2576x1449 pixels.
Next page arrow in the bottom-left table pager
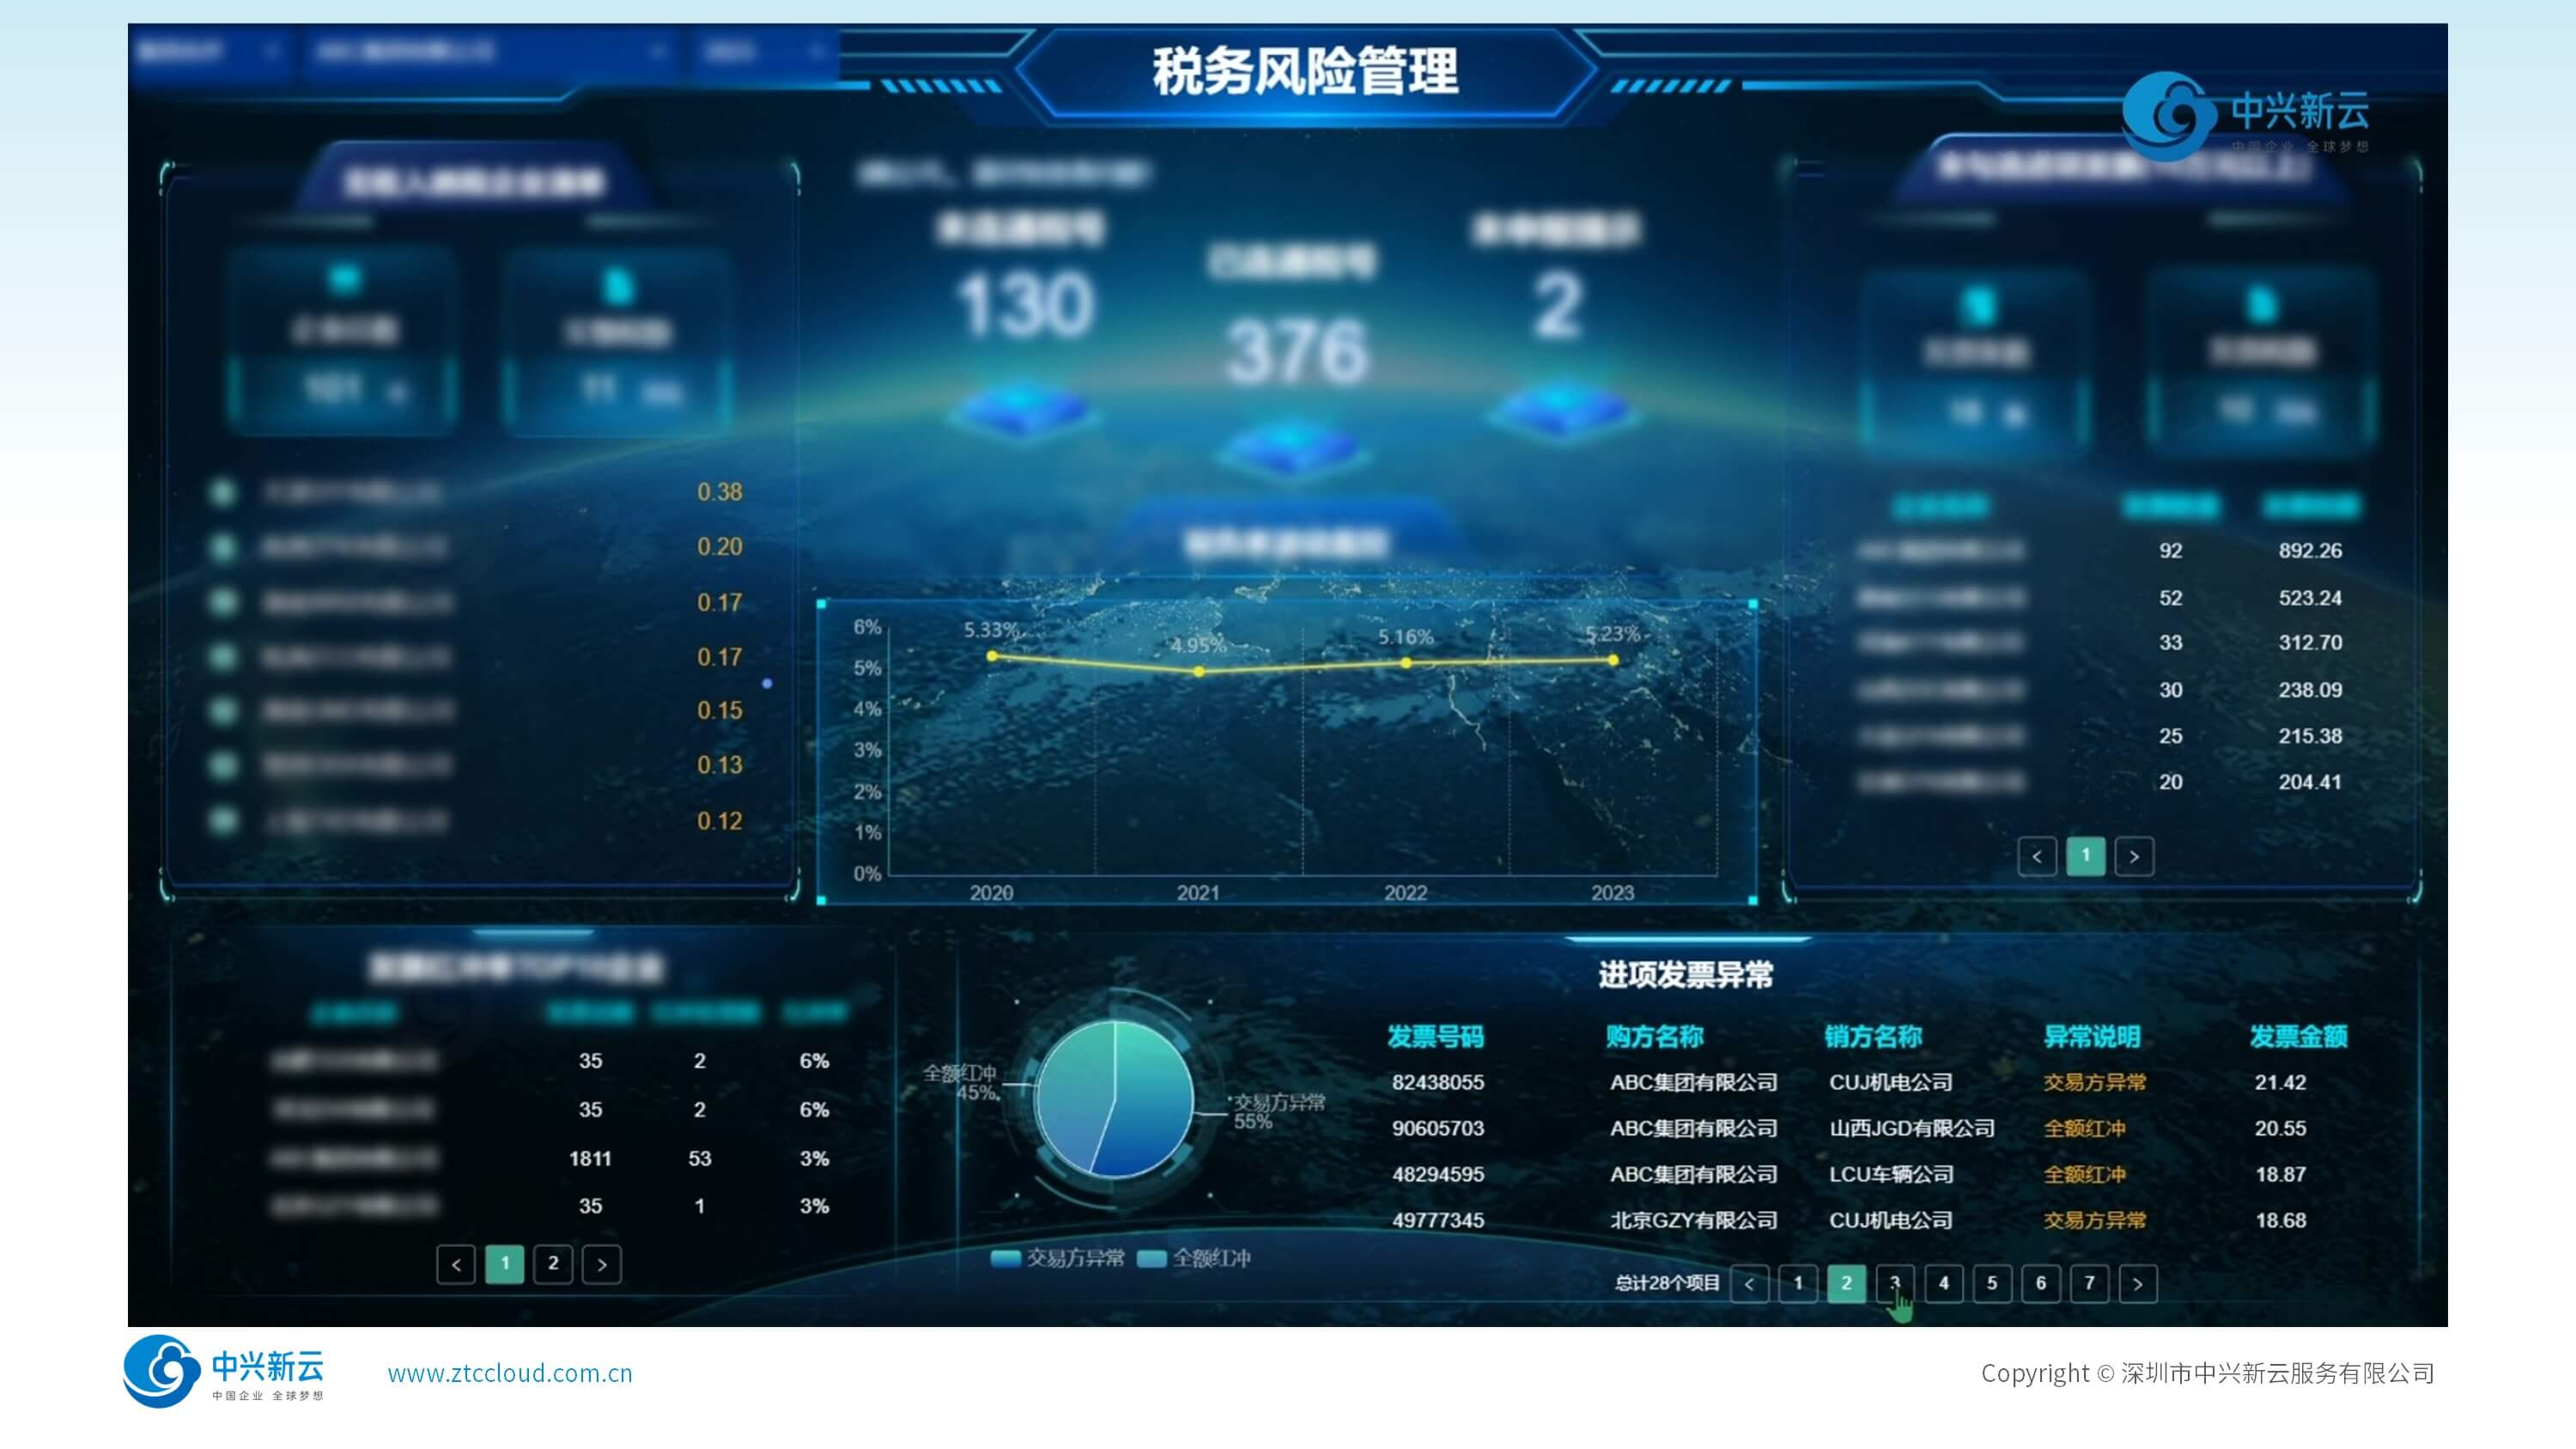pos(601,1264)
